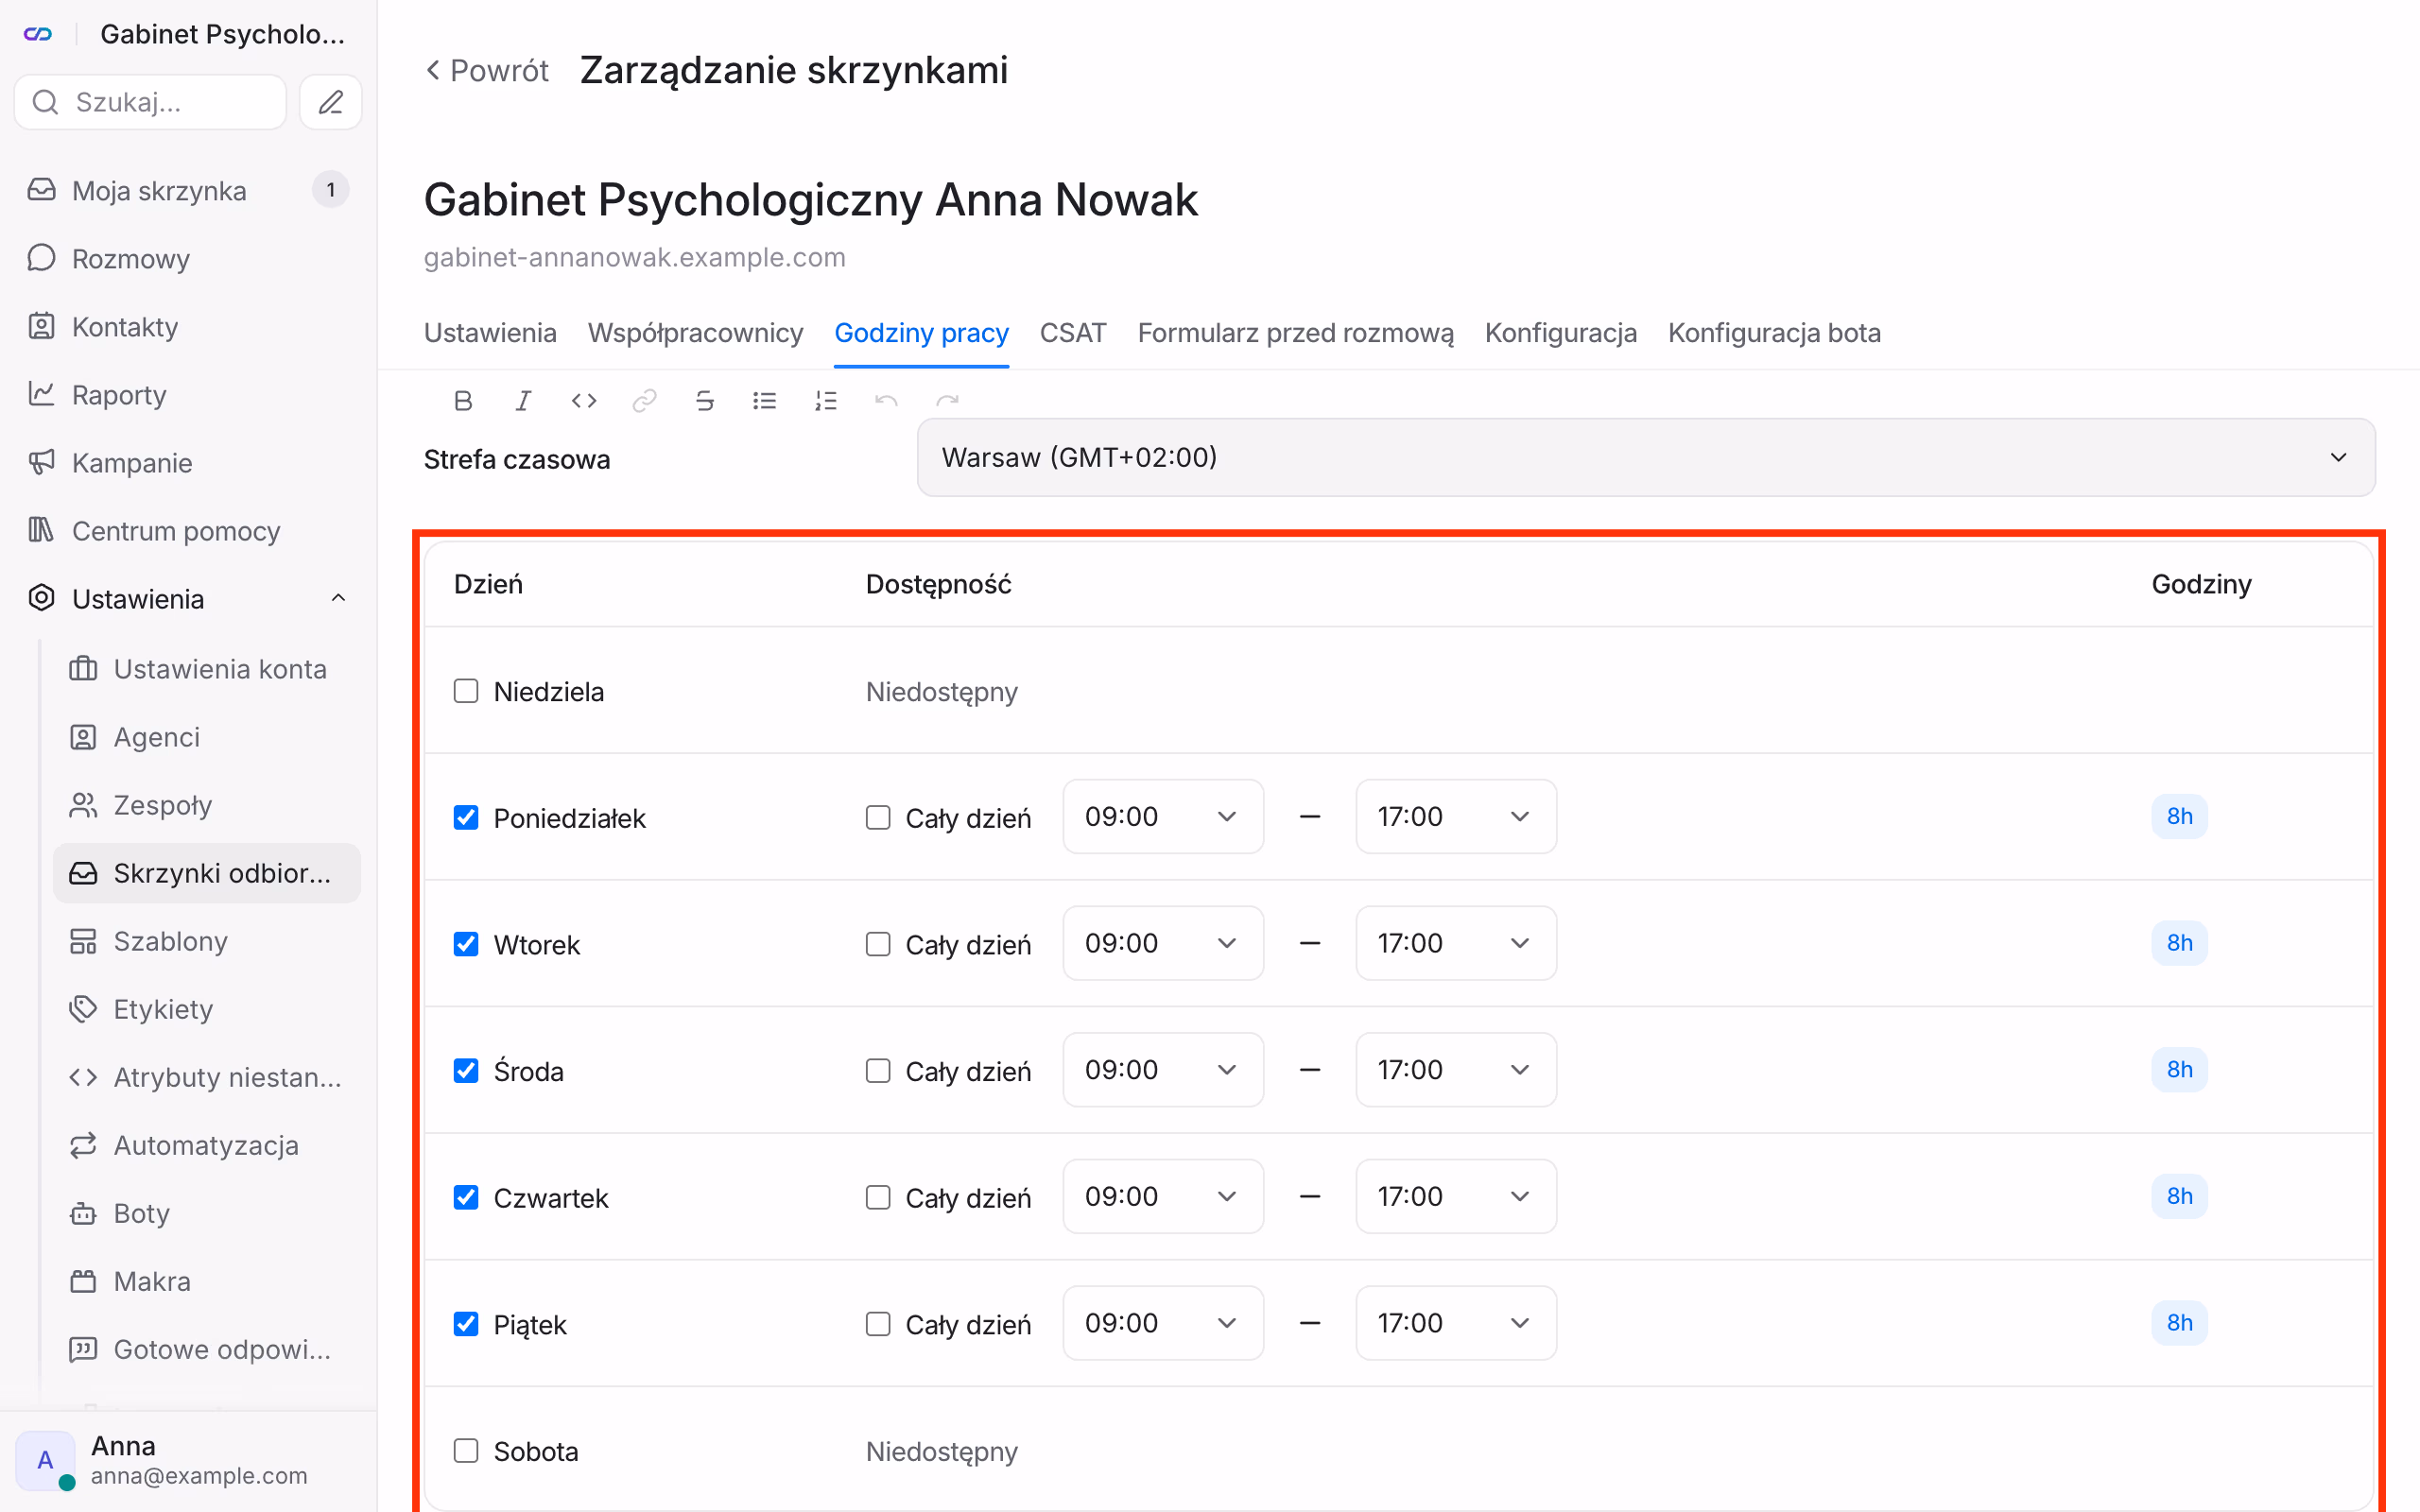The image size is (2420, 1512).
Task: Open Wtorek end time 17:00 dropdown
Action: 1456,943
